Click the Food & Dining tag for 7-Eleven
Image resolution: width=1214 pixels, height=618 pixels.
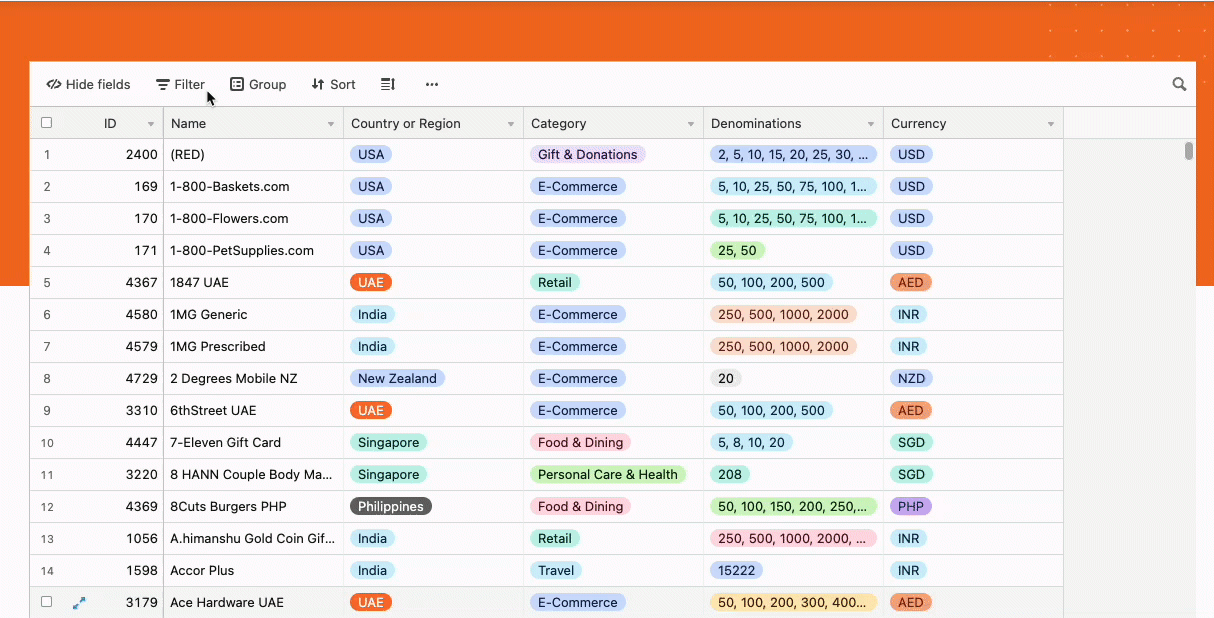pos(580,443)
